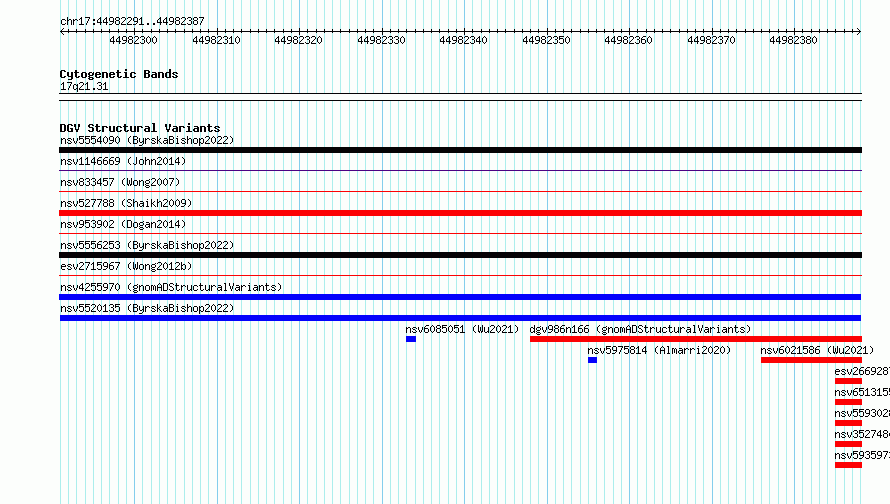Click ruler position label 44982300
Screen dimensions: 890x504
(x=133, y=40)
